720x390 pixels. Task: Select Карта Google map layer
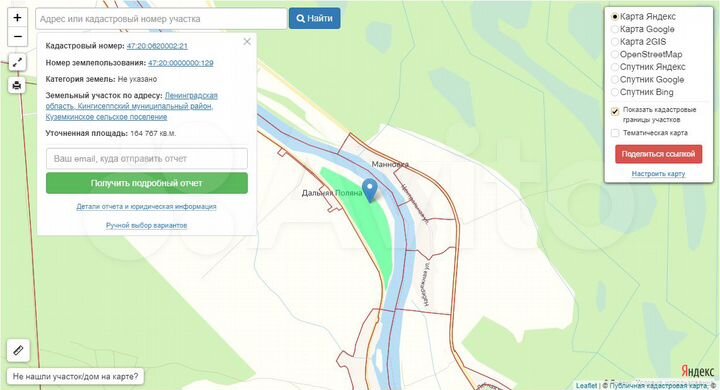pyautogui.click(x=615, y=29)
